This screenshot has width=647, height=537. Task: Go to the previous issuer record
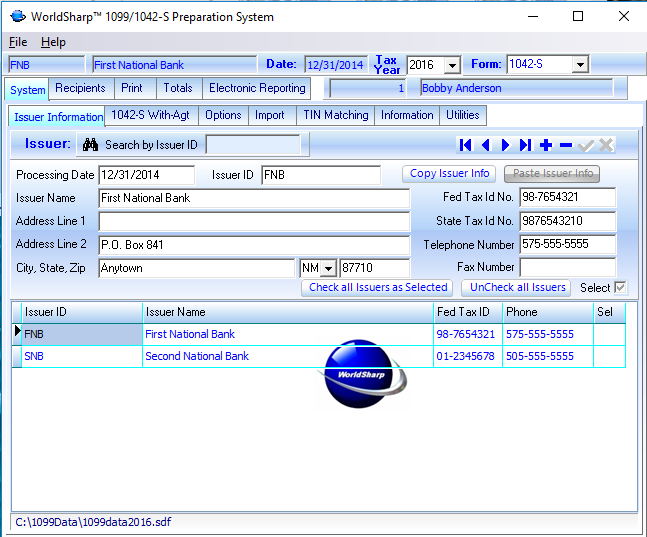click(x=486, y=145)
